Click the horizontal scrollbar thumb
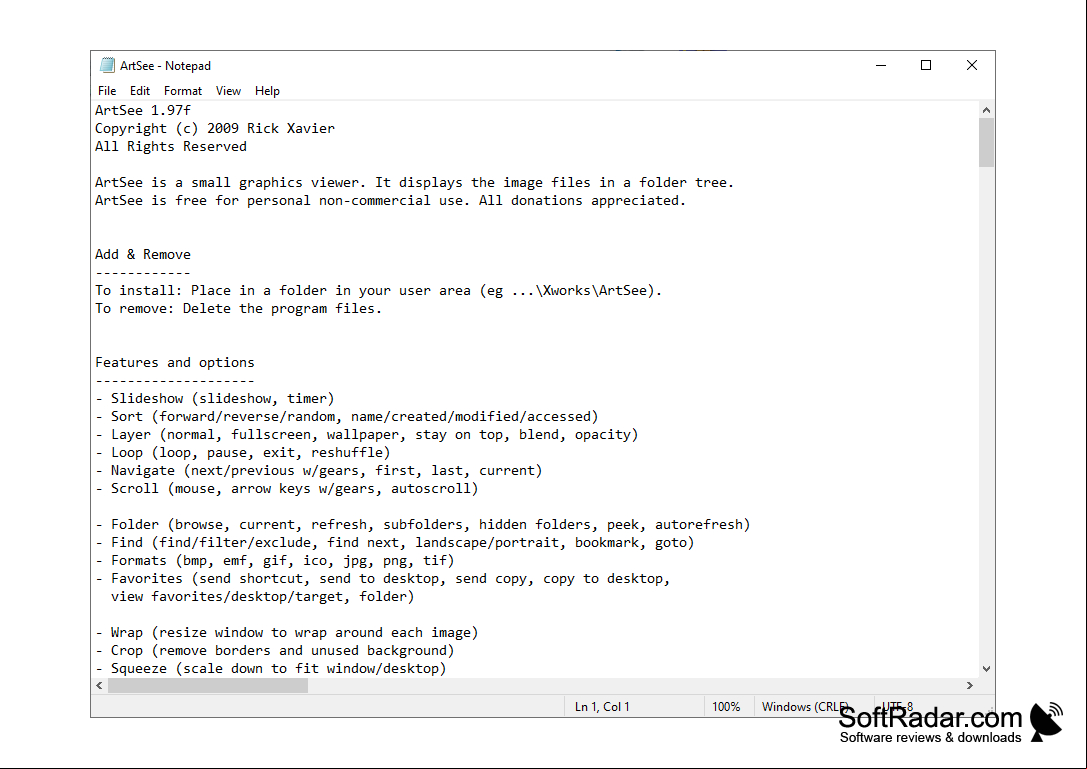 point(208,685)
